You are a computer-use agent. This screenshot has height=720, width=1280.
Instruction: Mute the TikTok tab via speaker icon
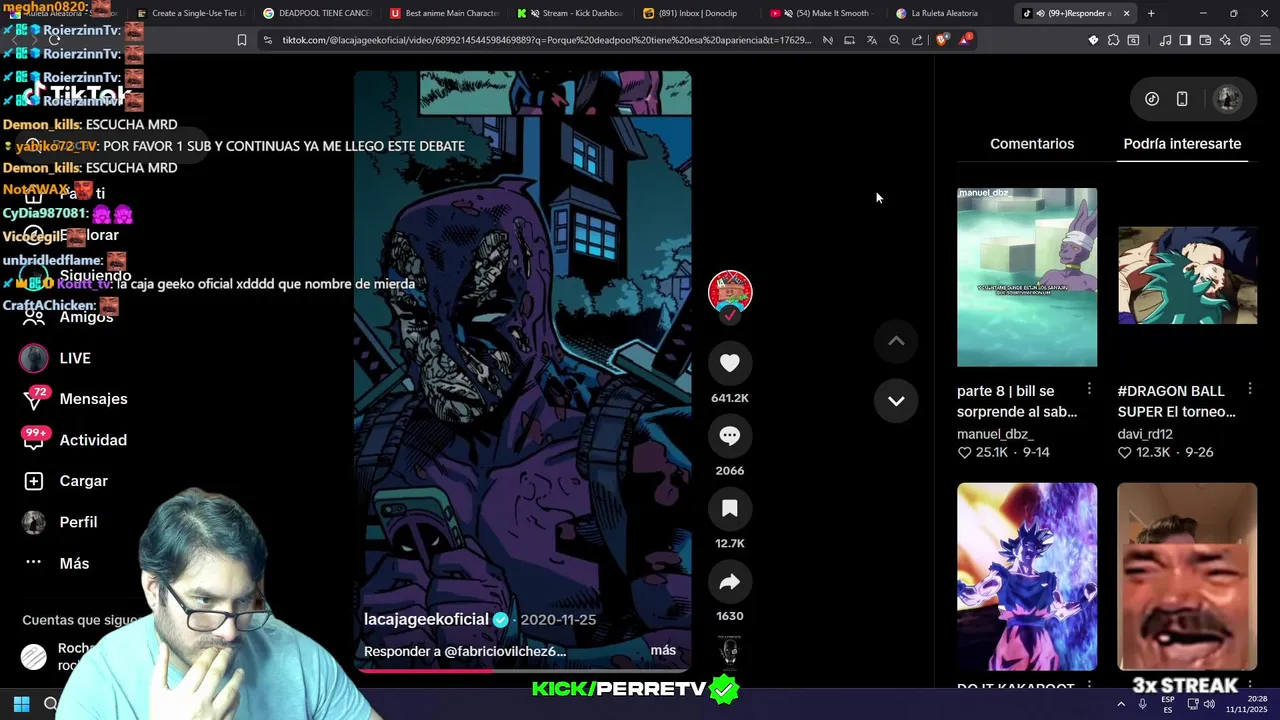click(1041, 13)
